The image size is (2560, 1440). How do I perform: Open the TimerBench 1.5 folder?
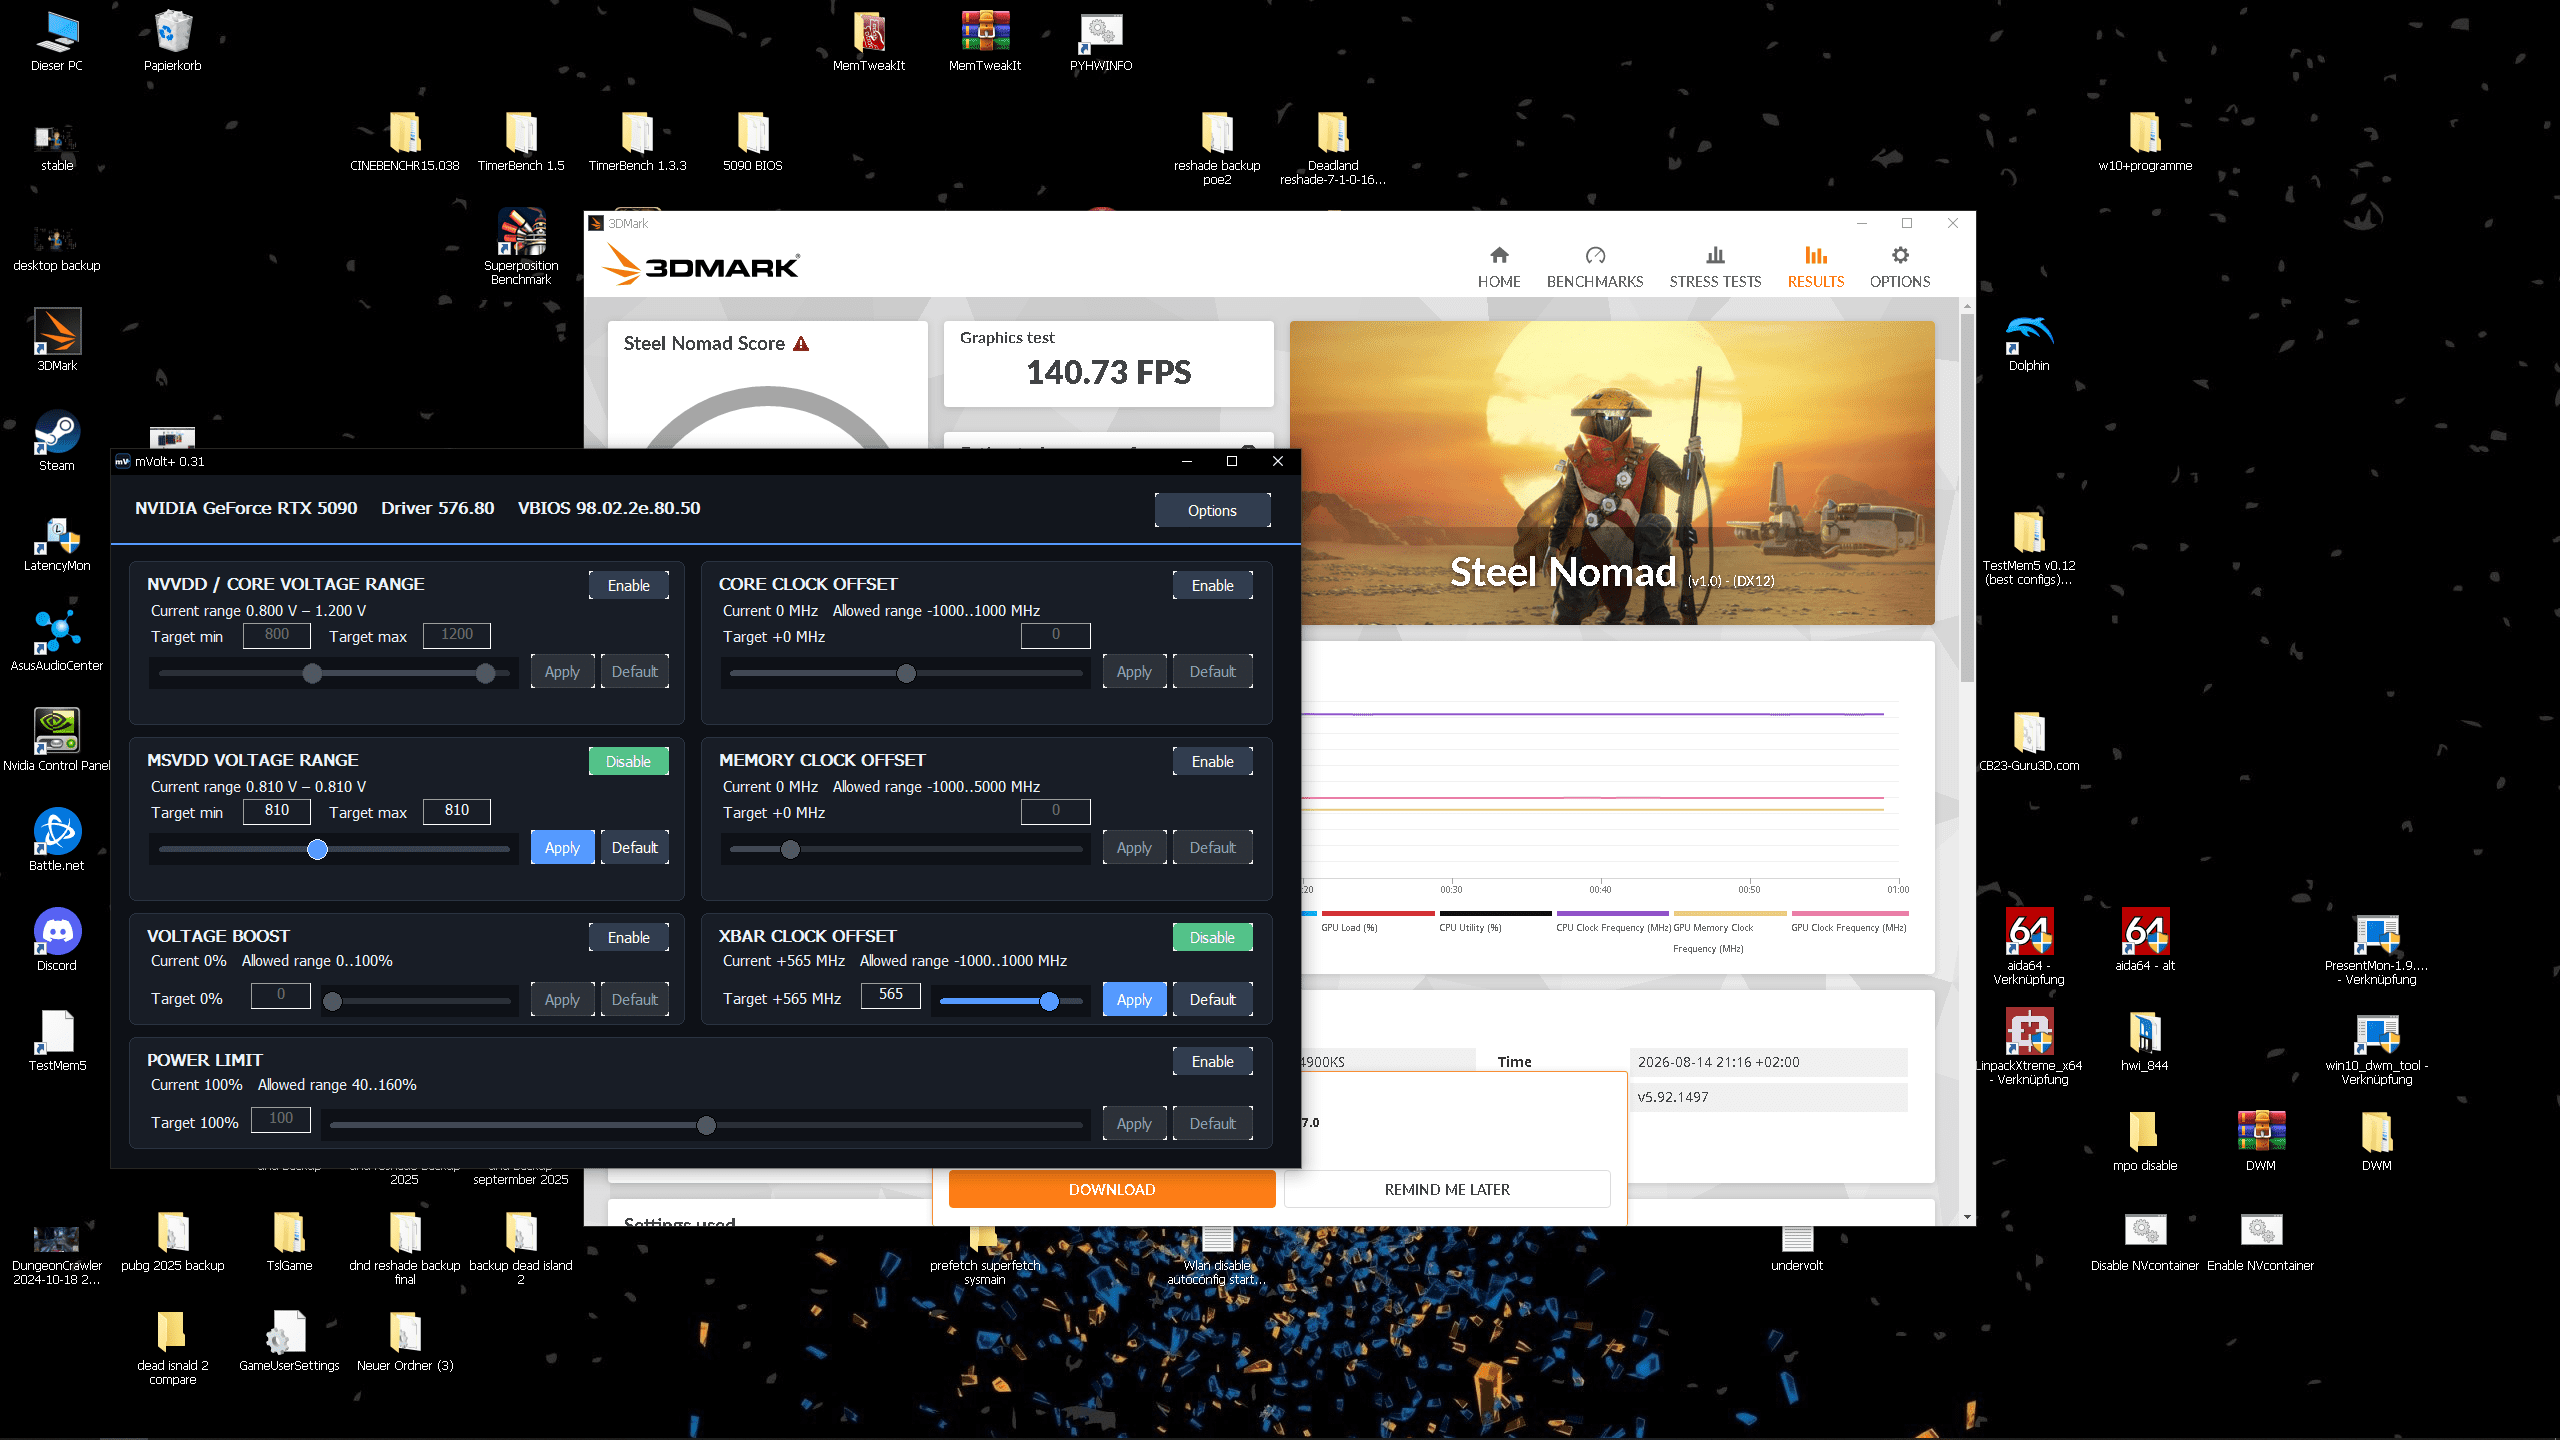[x=521, y=141]
